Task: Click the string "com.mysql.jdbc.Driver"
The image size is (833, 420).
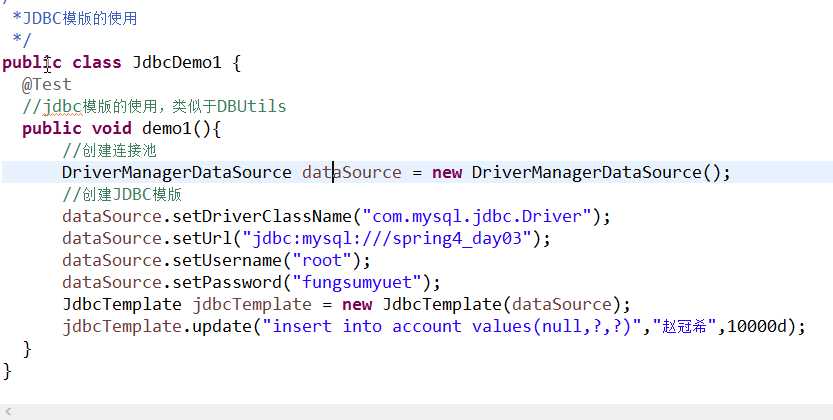Action: [x=477, y=217]
